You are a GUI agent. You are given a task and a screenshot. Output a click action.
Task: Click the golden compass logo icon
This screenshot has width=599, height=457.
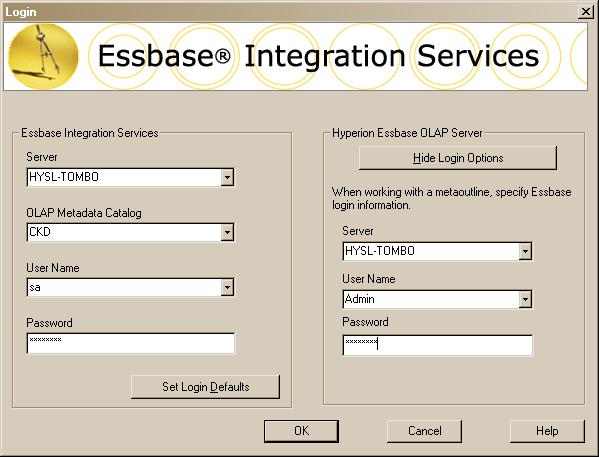coord(43,56)
